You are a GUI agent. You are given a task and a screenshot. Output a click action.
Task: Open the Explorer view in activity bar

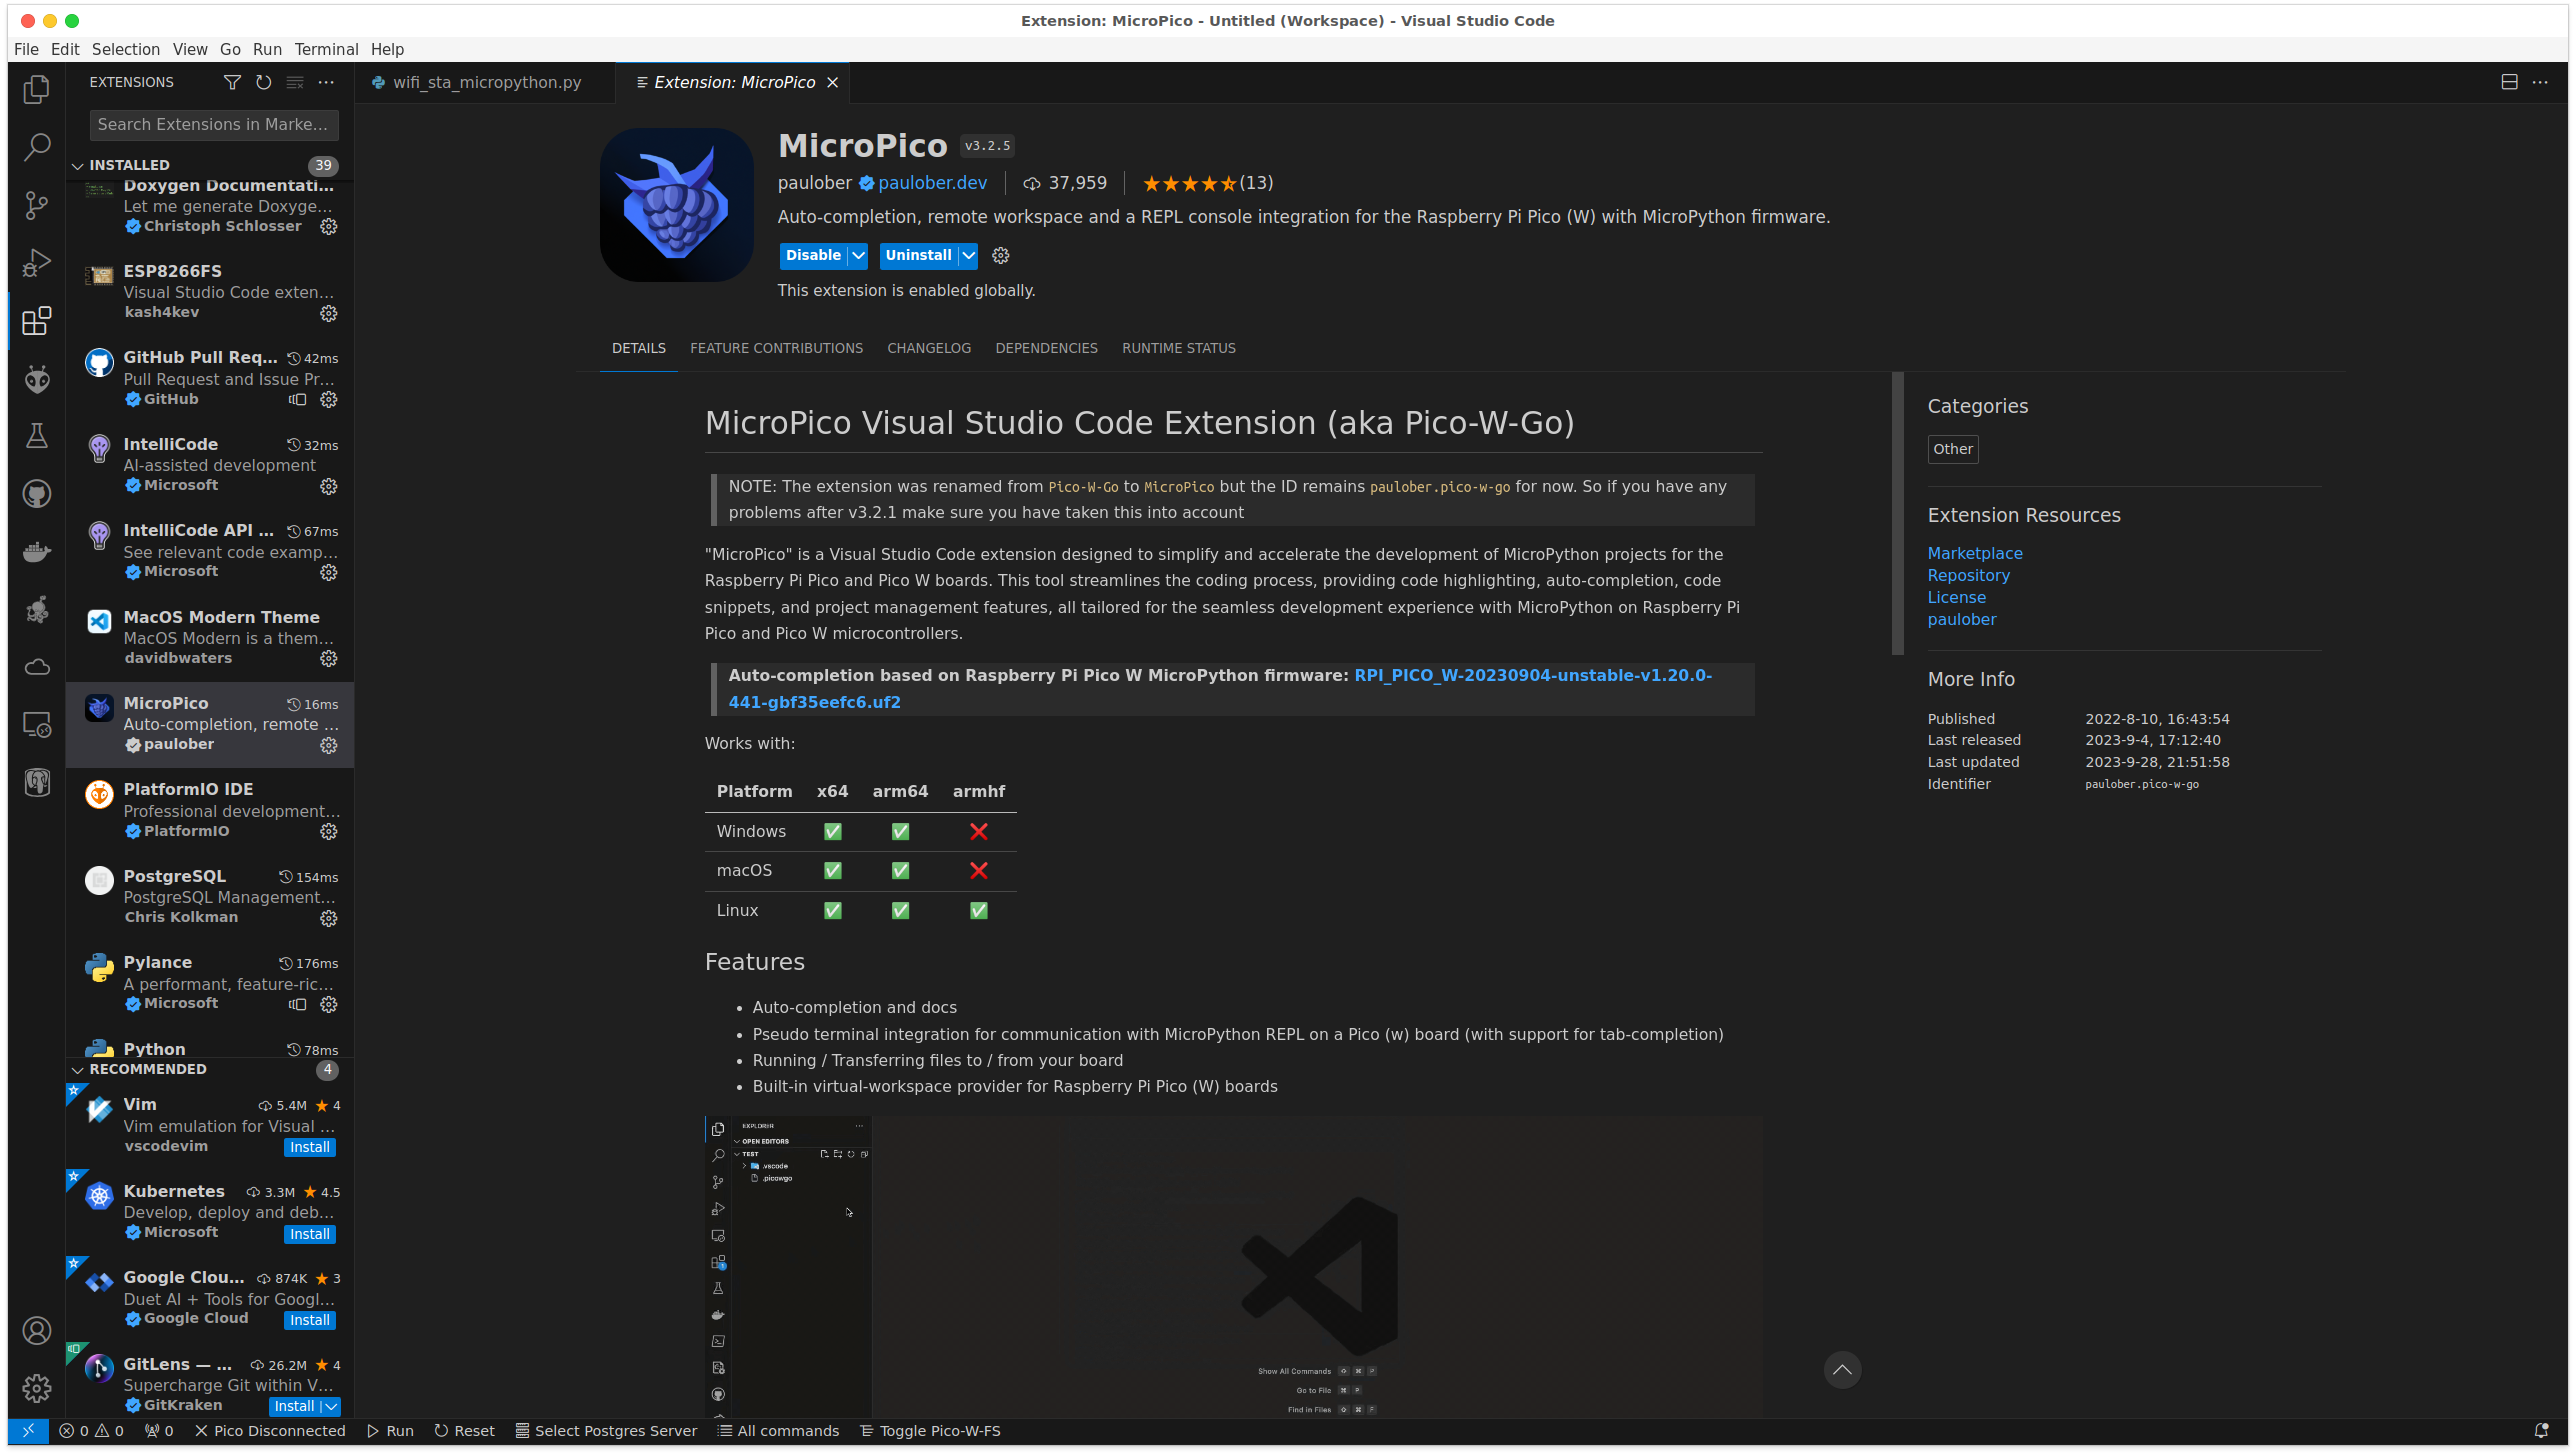tap(37, 90)
